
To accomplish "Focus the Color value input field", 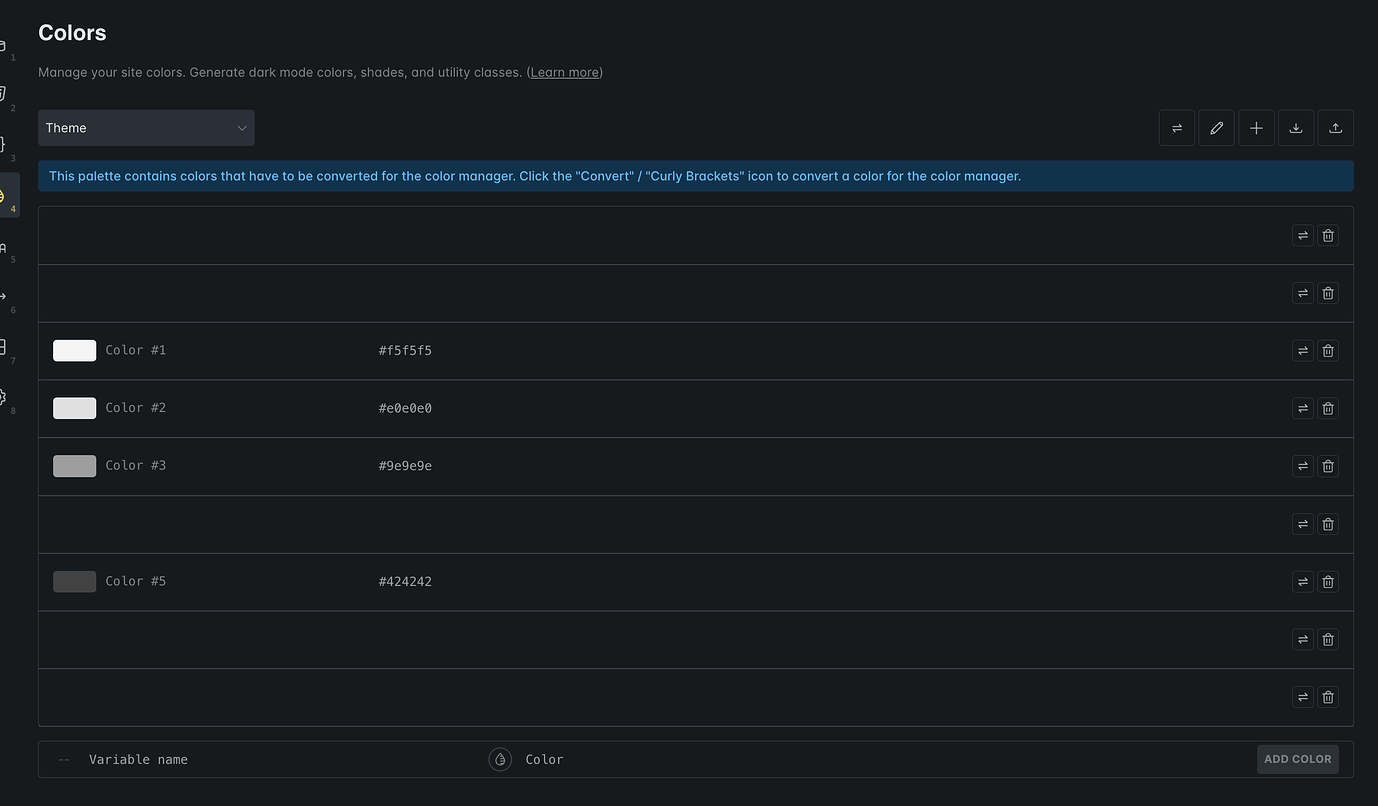I will [x=885, y=759].
